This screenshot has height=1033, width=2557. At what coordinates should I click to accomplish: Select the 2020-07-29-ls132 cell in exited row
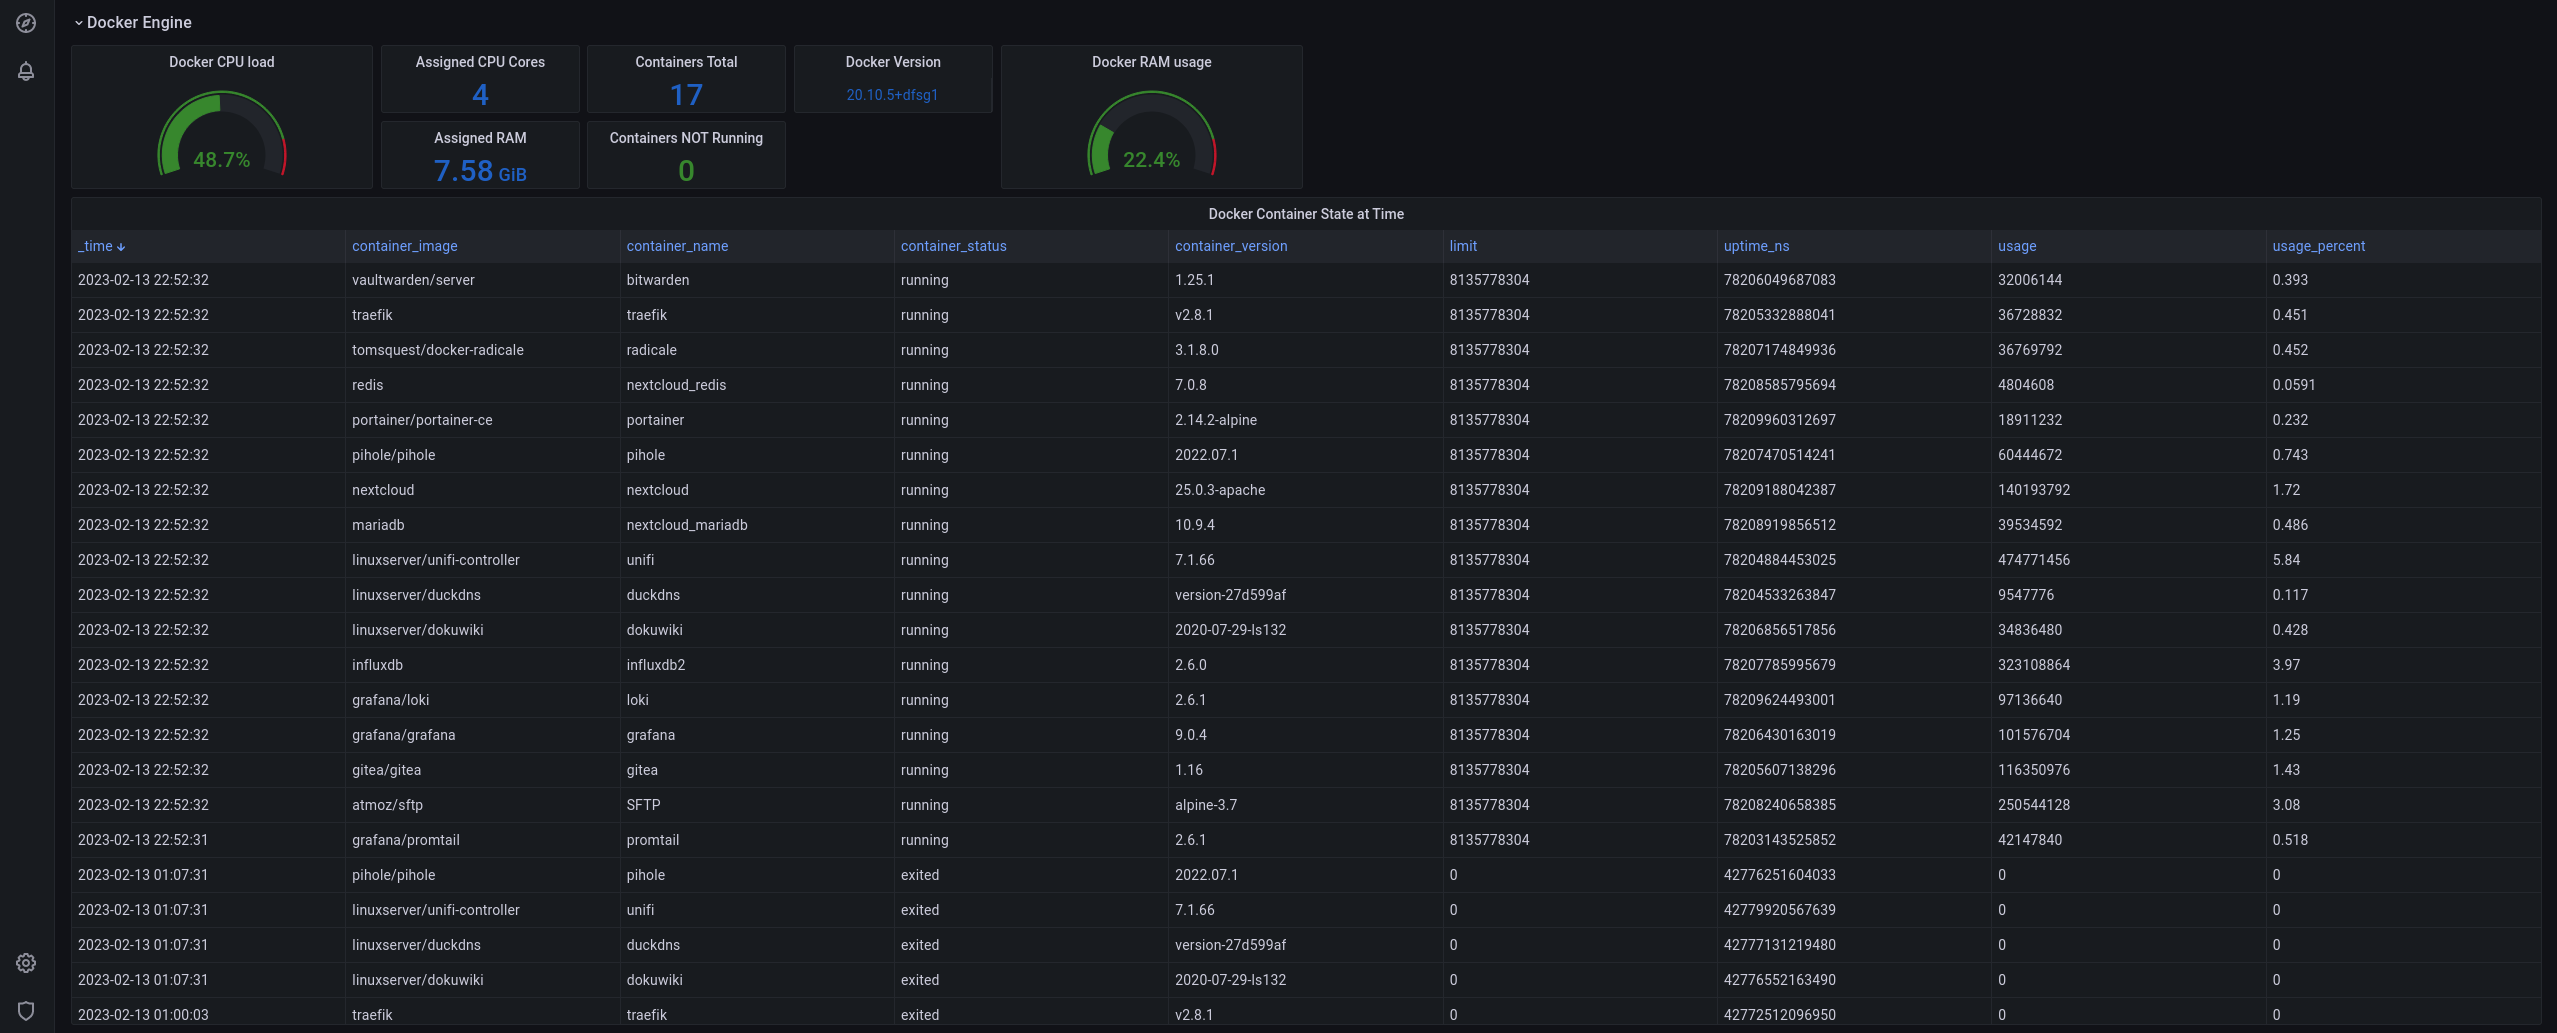1305,980
